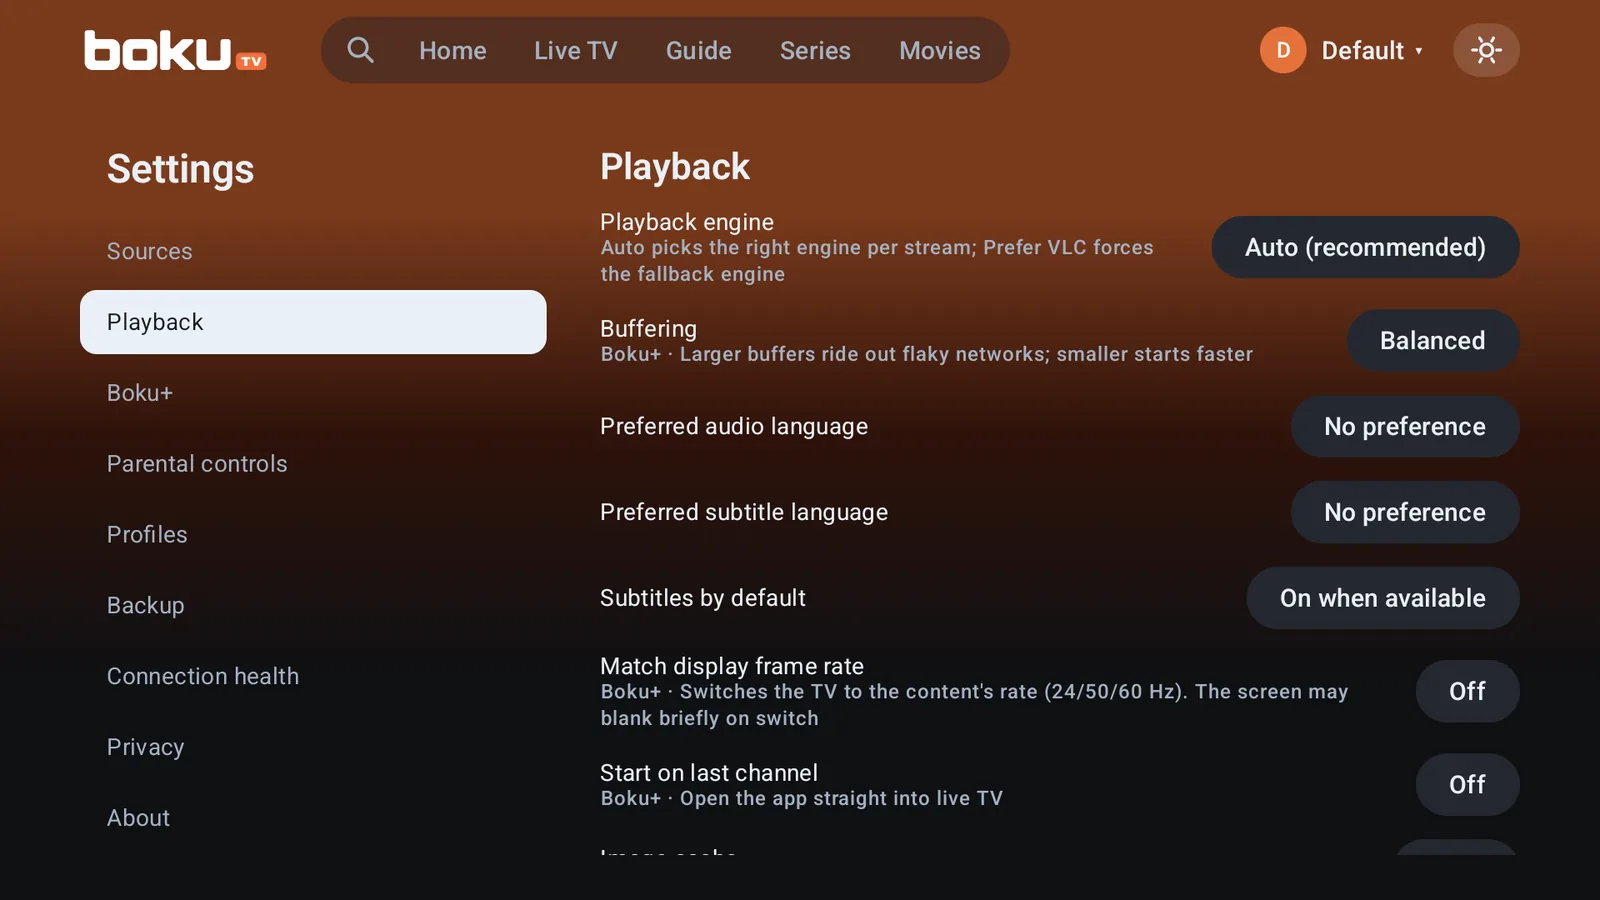The image size is (1600, 900).
Task: Open Connection health settings
Action: click(x=313, y=677)
